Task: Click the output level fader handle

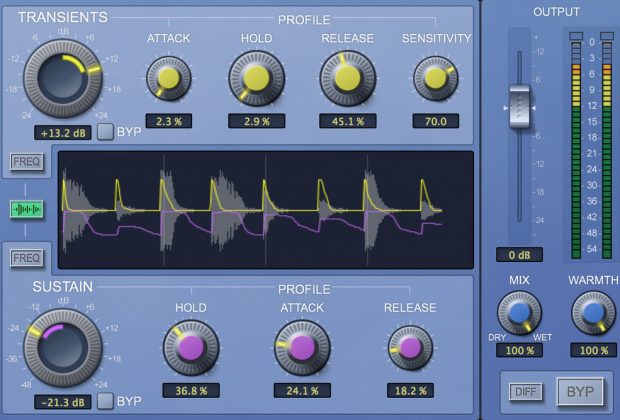Action: pyautogui.click(x=520, y=107)
